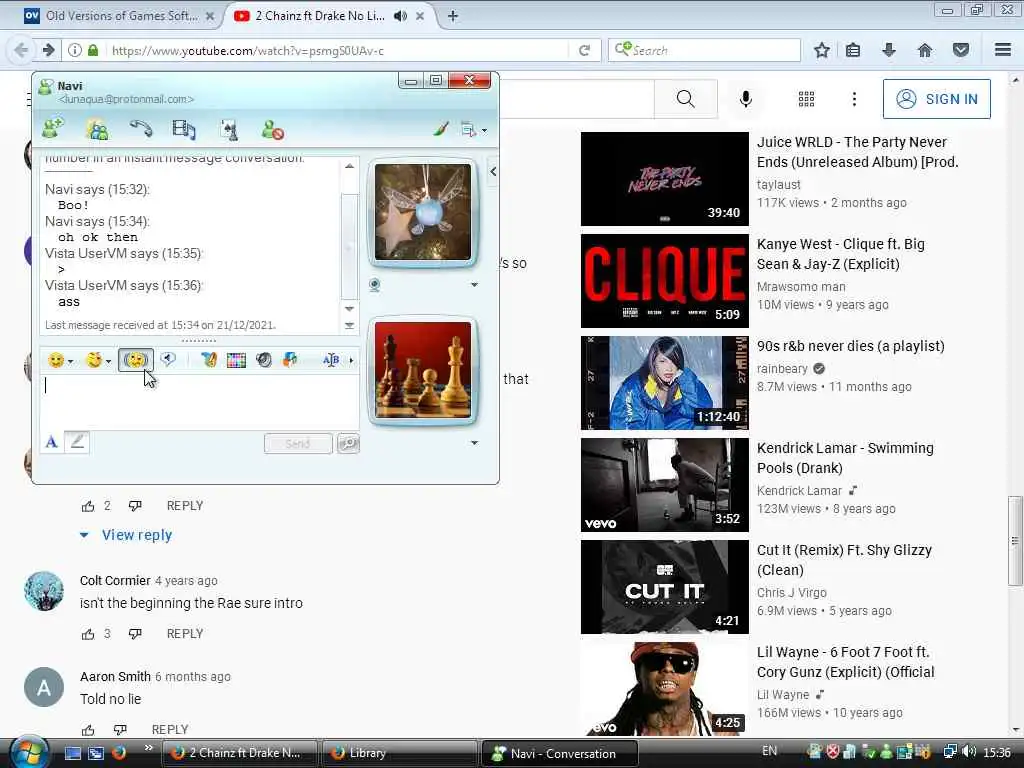
Task: Open YouTube settings three-dot menu
Action: pos(854,99)
